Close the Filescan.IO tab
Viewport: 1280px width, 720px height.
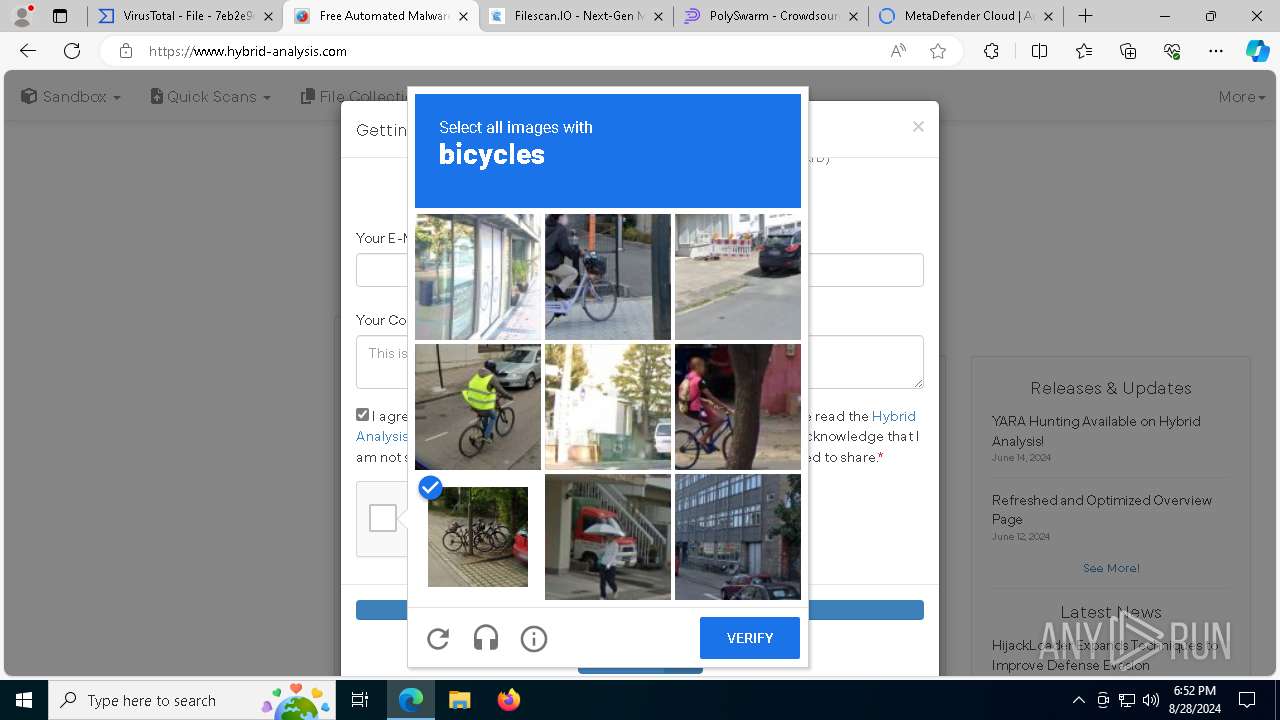tap(658, 16)
